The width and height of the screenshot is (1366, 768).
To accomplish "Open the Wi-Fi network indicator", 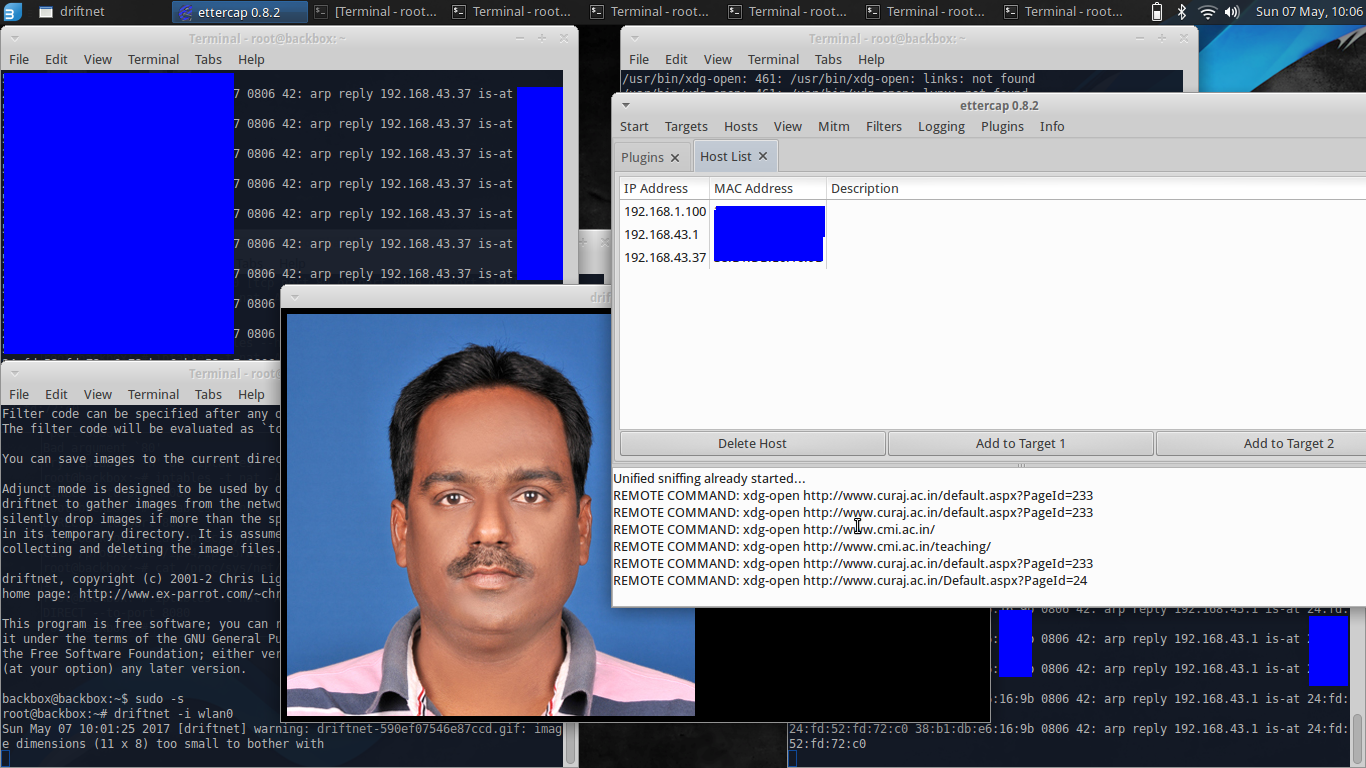I will click(1207, 12).
